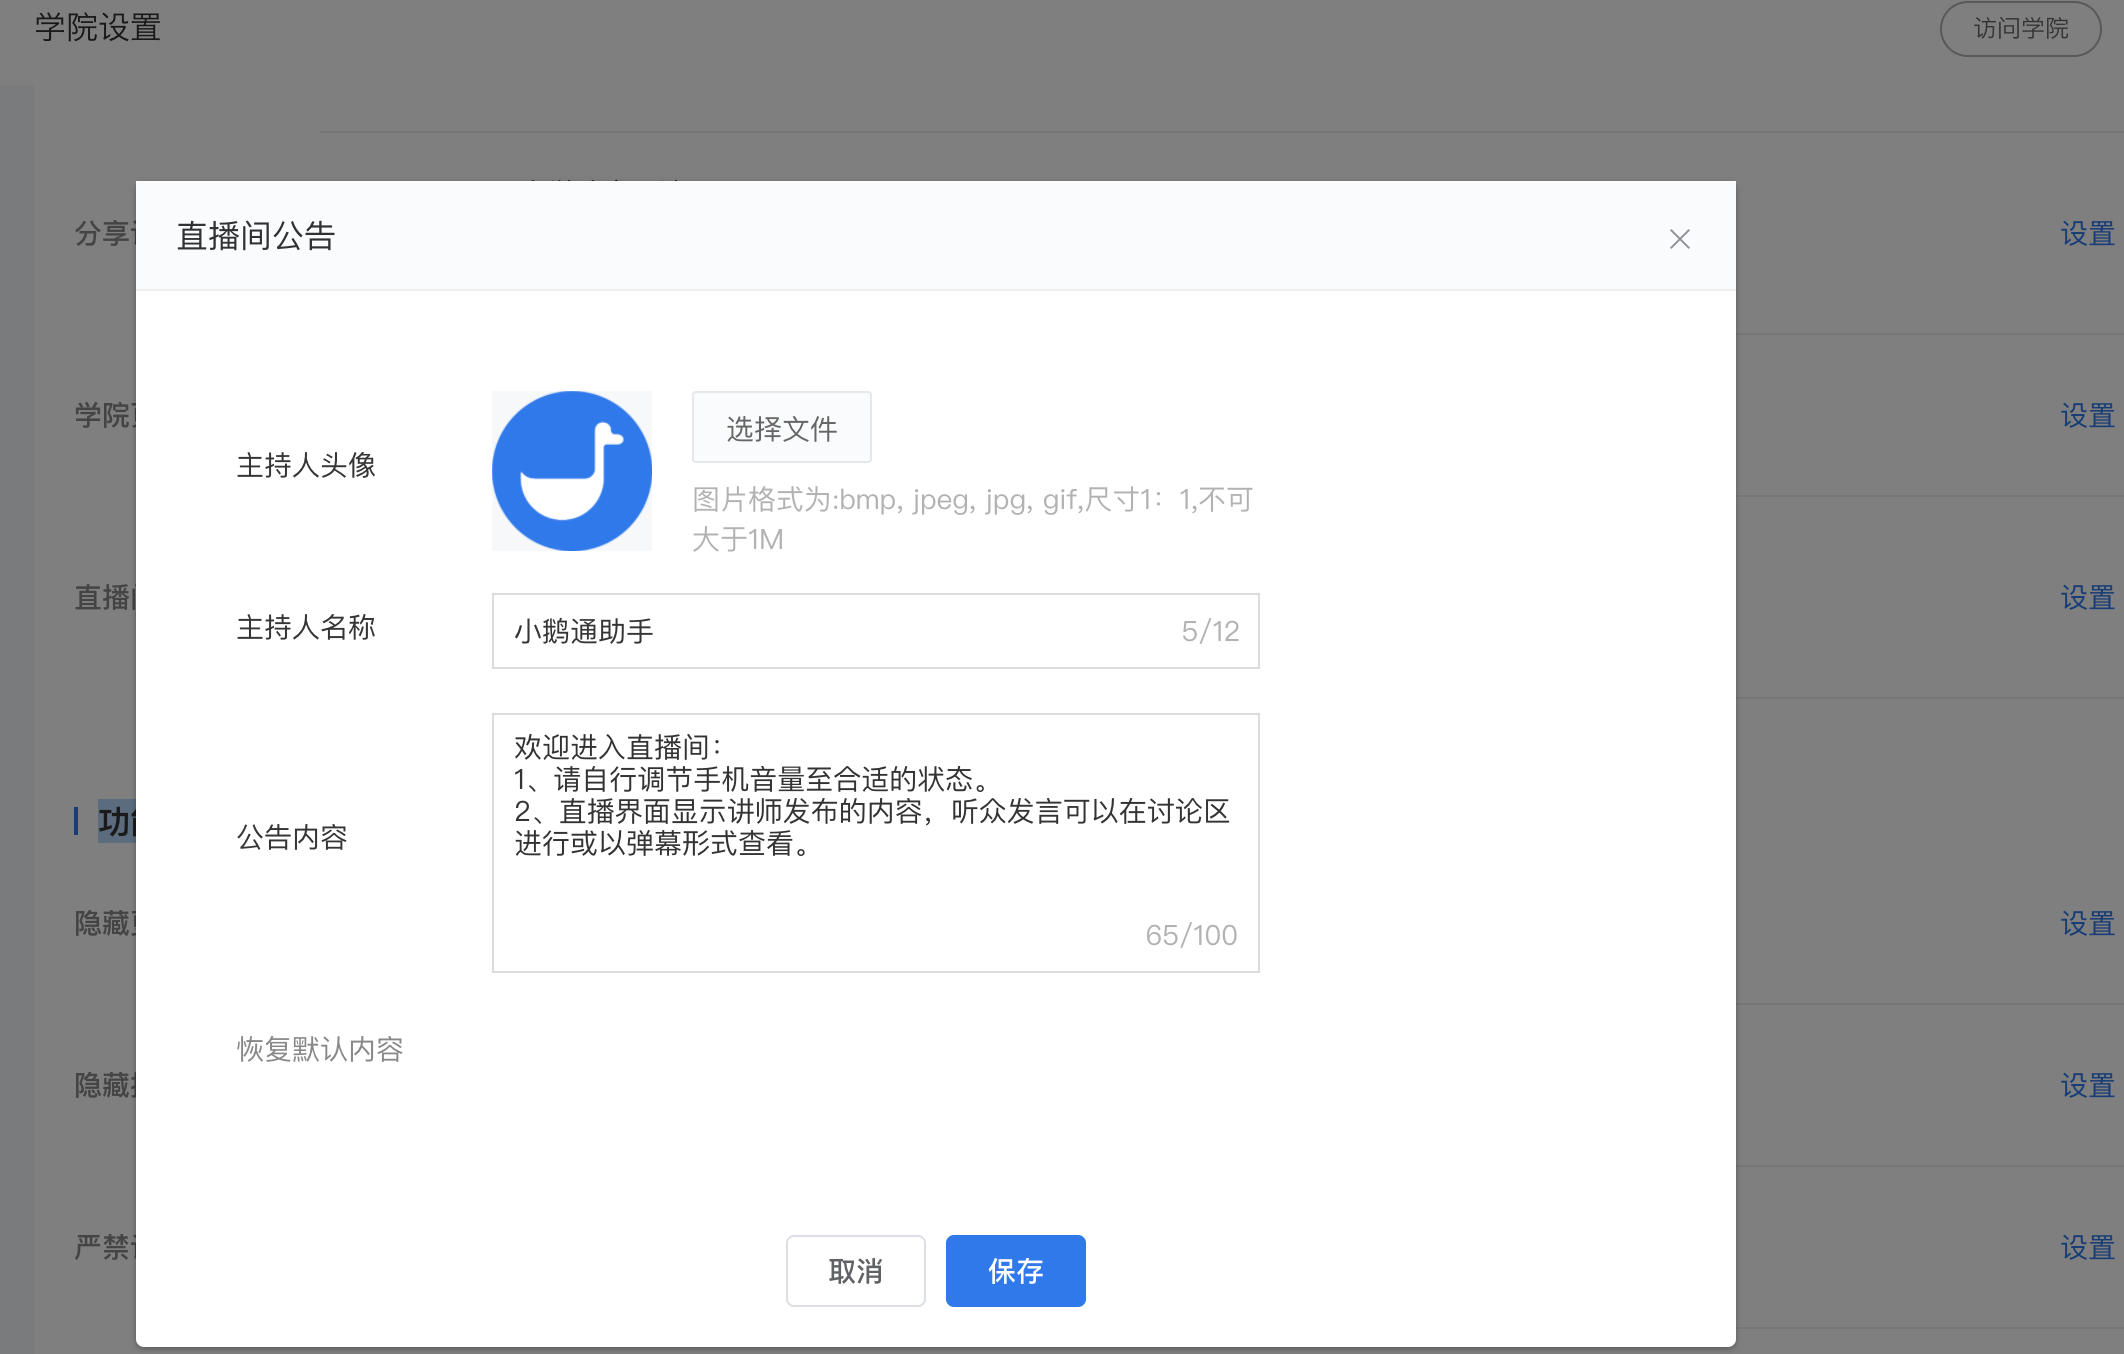
Task: Click the 学院设置 page heading
Action: pyautogui.click(x=98, y=27)
